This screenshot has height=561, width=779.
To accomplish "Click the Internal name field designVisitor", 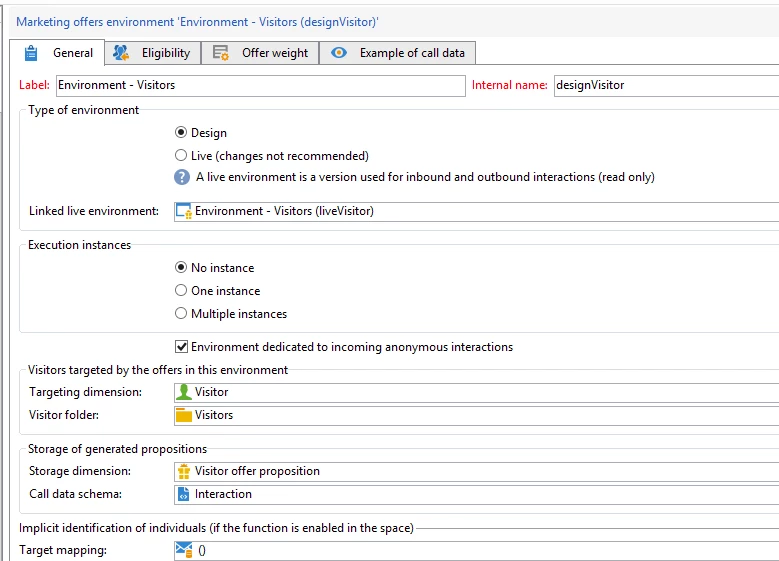I will coord(666,85).
